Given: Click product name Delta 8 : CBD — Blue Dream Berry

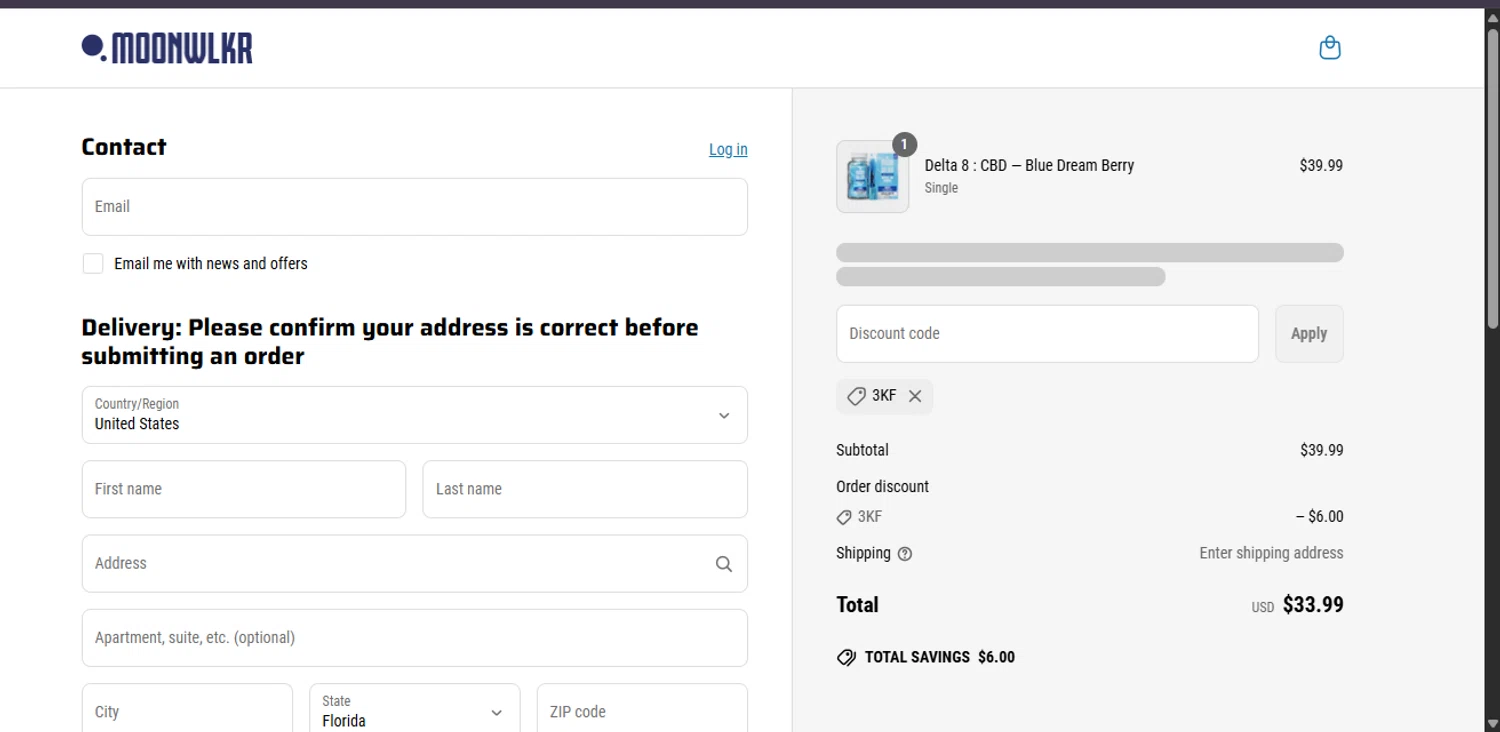Looking at the screenshot, I should click(x=1029, y=165).
